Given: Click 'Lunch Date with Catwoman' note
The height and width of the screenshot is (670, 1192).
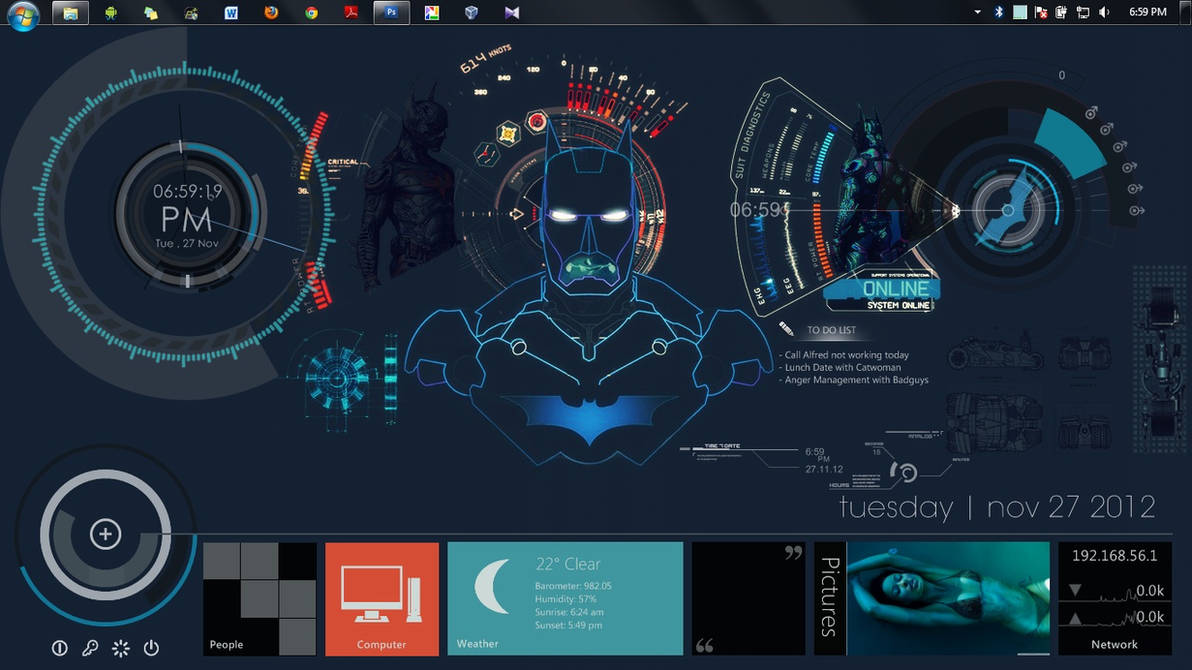Looking at the screenshot, I should 840,367.
